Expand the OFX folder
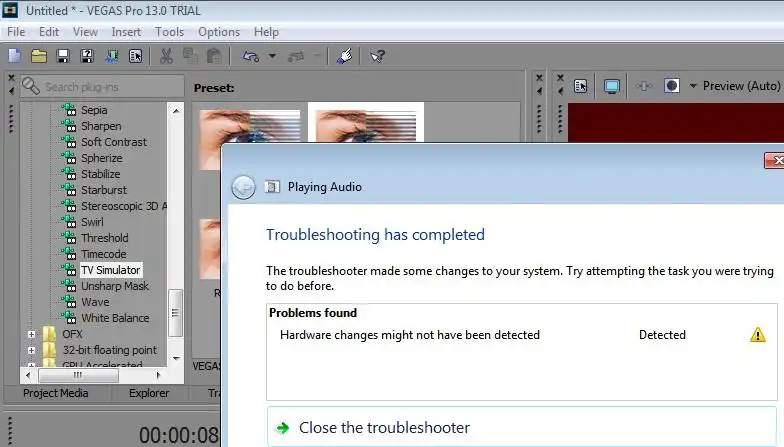The image size is (784, 447). click(x=32, y=334)
